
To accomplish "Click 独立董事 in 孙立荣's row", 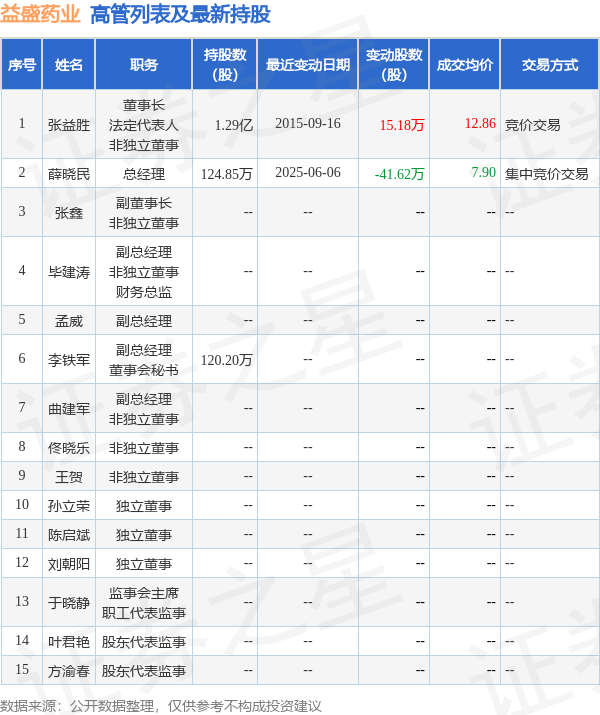I will [x=144, y=506].
